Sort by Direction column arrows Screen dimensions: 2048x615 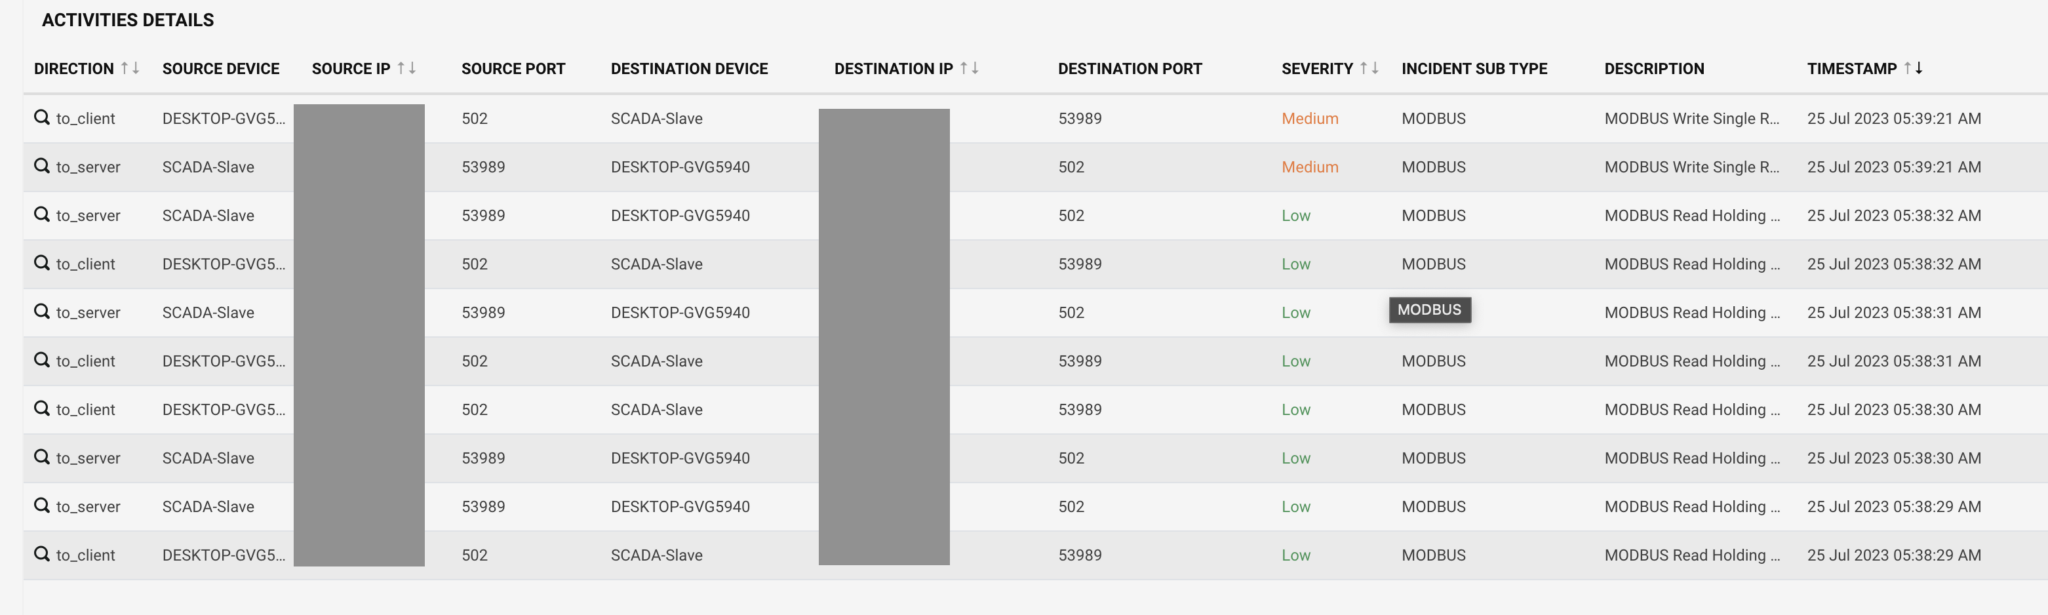point(130,68)
